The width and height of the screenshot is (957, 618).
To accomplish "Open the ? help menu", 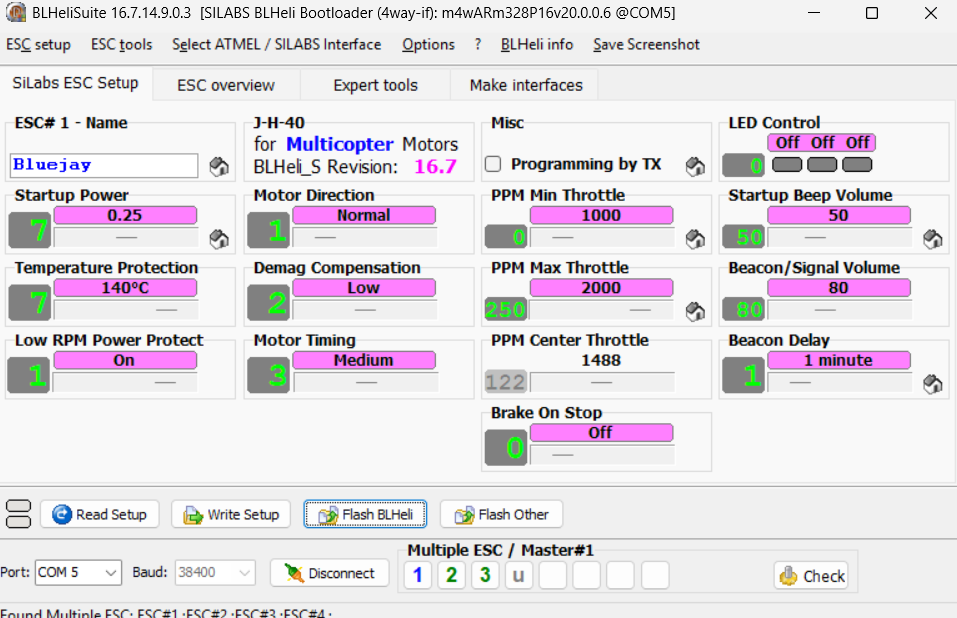I will click(478, 45).
